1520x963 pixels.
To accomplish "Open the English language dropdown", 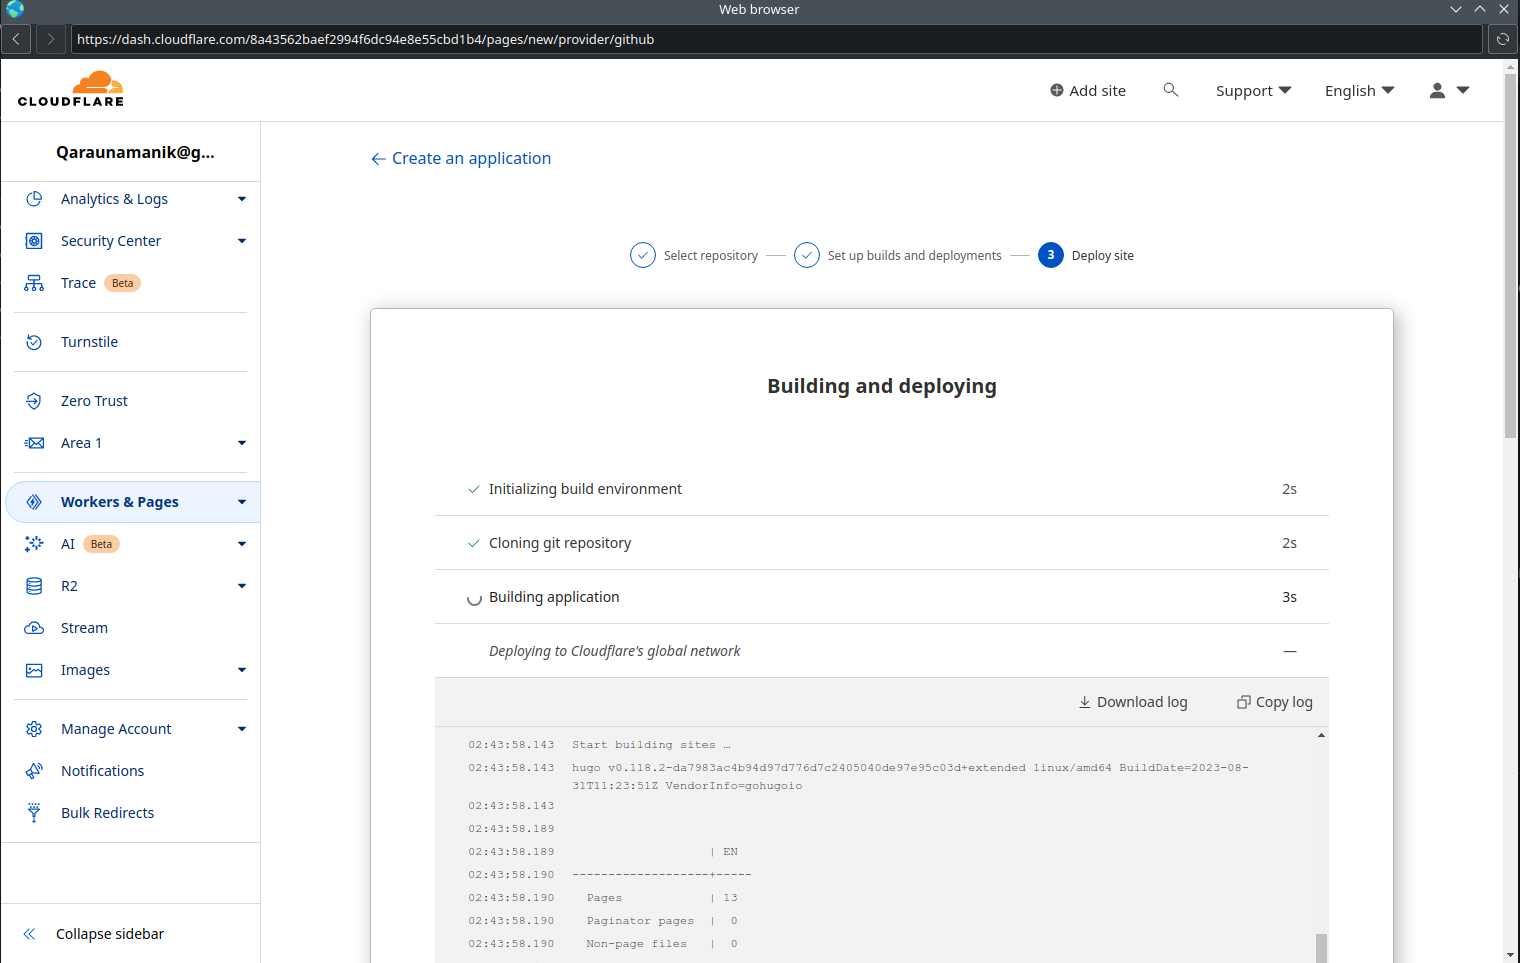I will [x=1359, y=91].
